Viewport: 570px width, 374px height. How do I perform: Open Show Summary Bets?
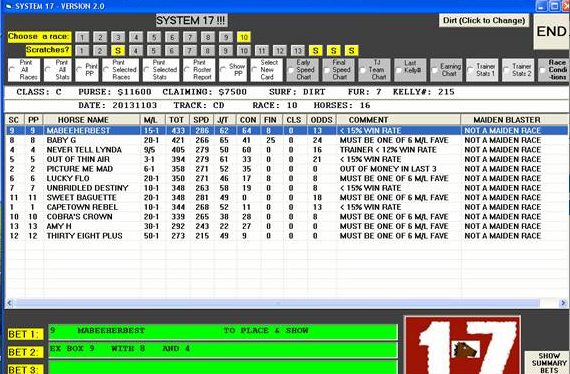pos(549,362)
